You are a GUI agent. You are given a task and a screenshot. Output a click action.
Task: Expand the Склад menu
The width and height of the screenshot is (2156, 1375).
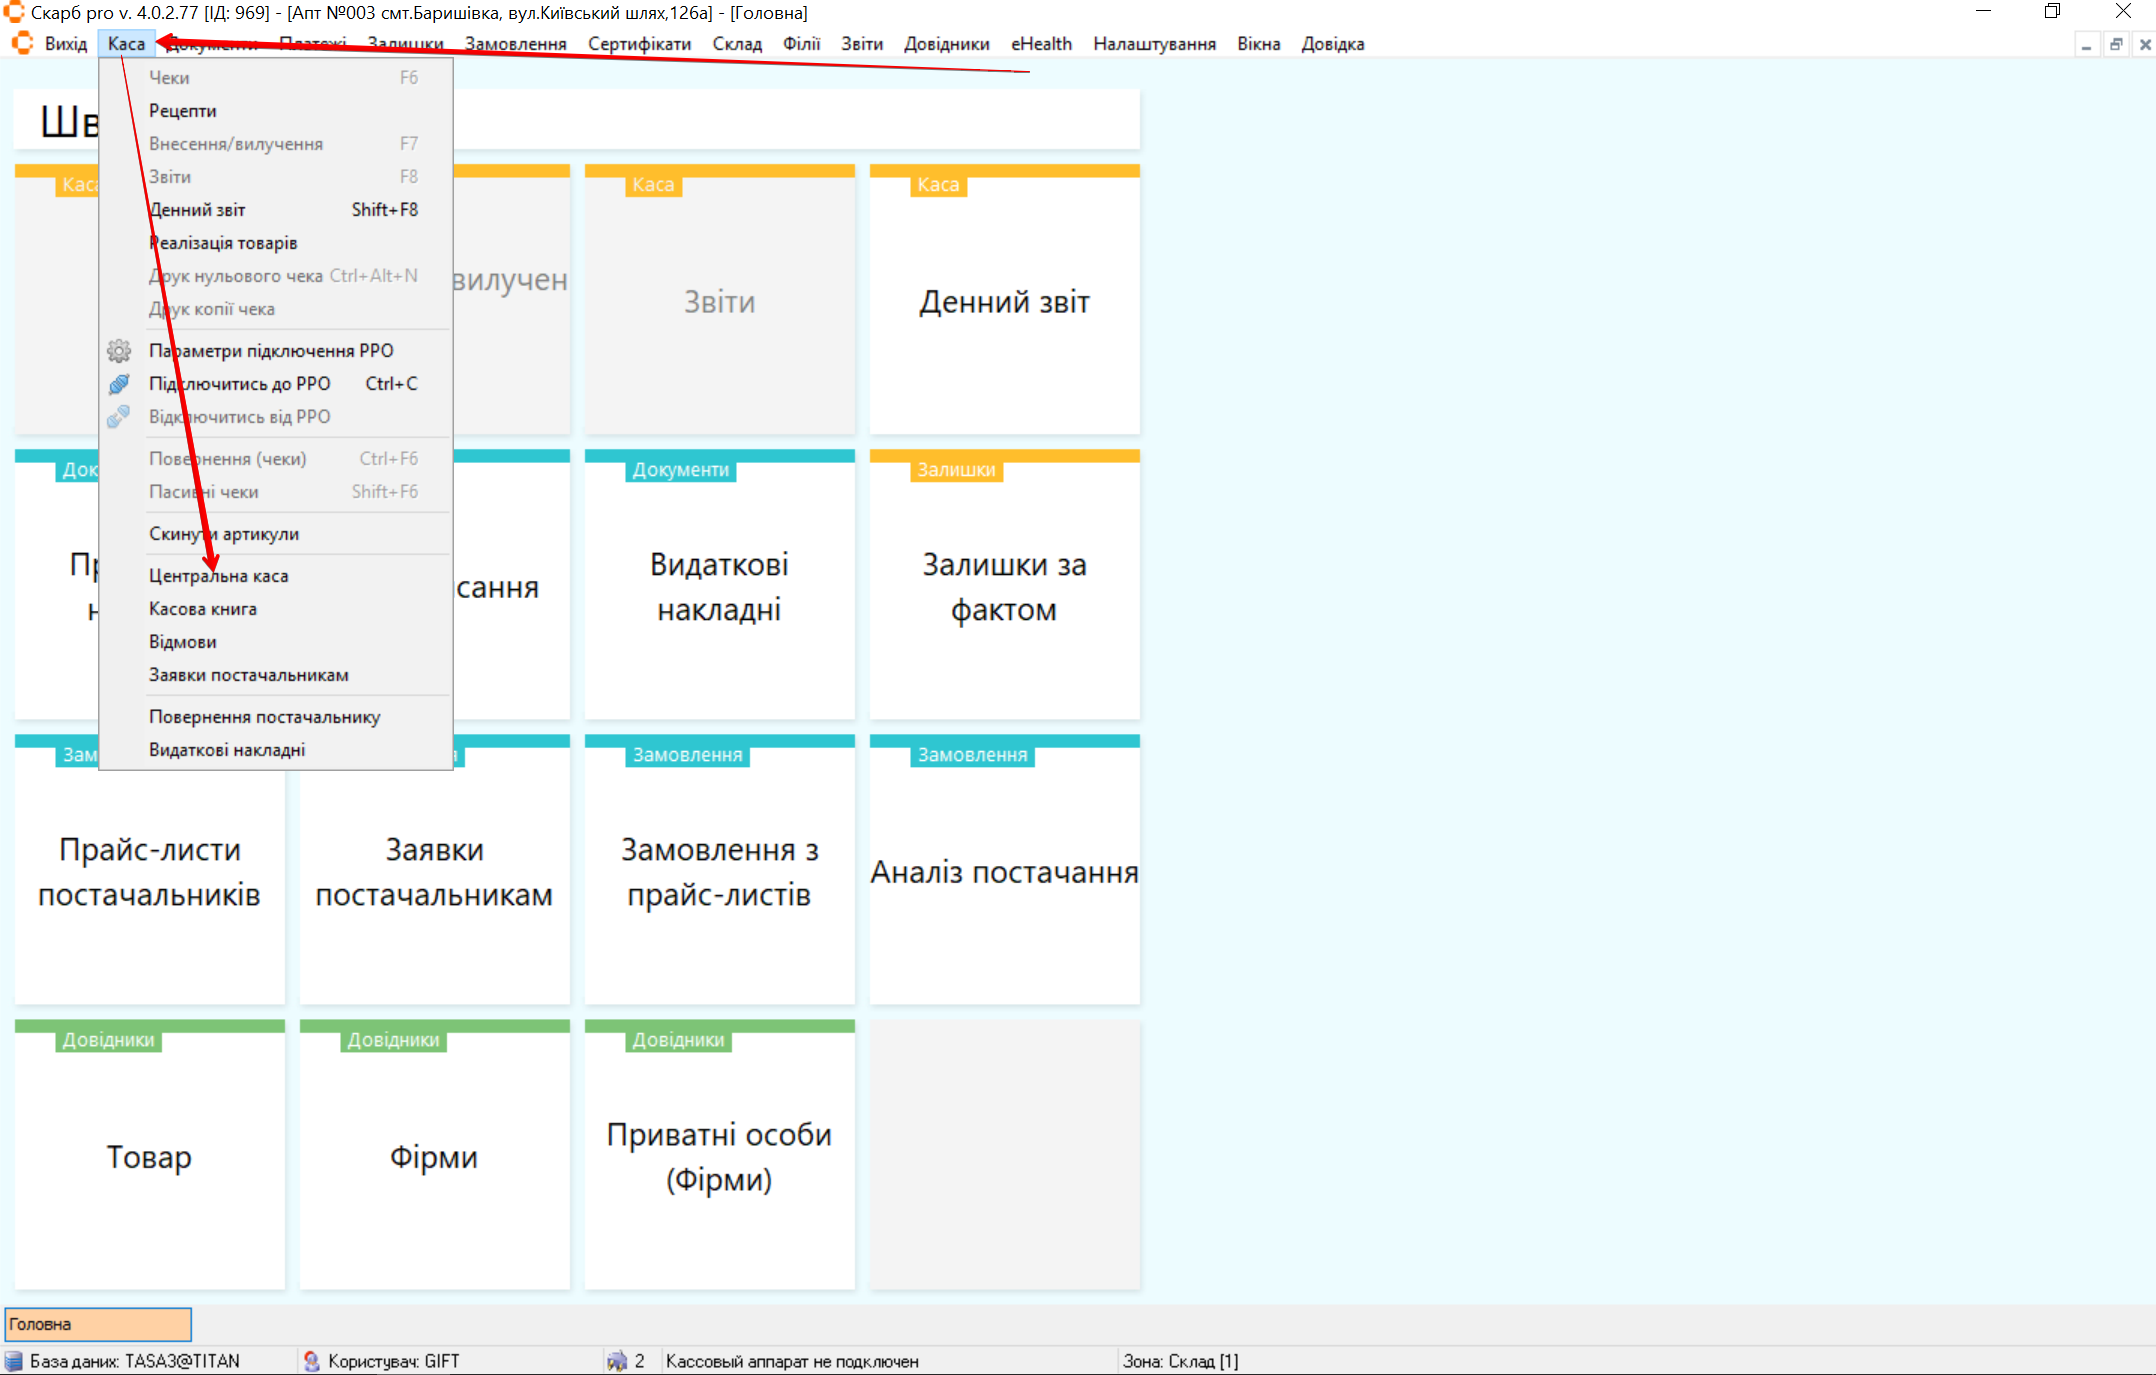[x=736, y=44]
